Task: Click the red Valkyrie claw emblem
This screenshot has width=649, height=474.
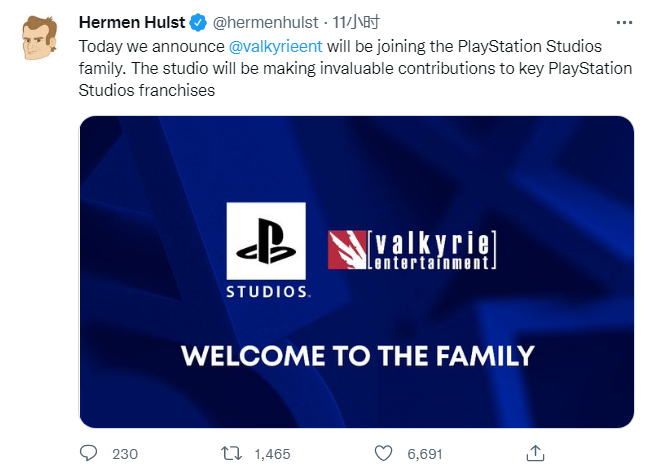Action: click(x=347, y=250)
